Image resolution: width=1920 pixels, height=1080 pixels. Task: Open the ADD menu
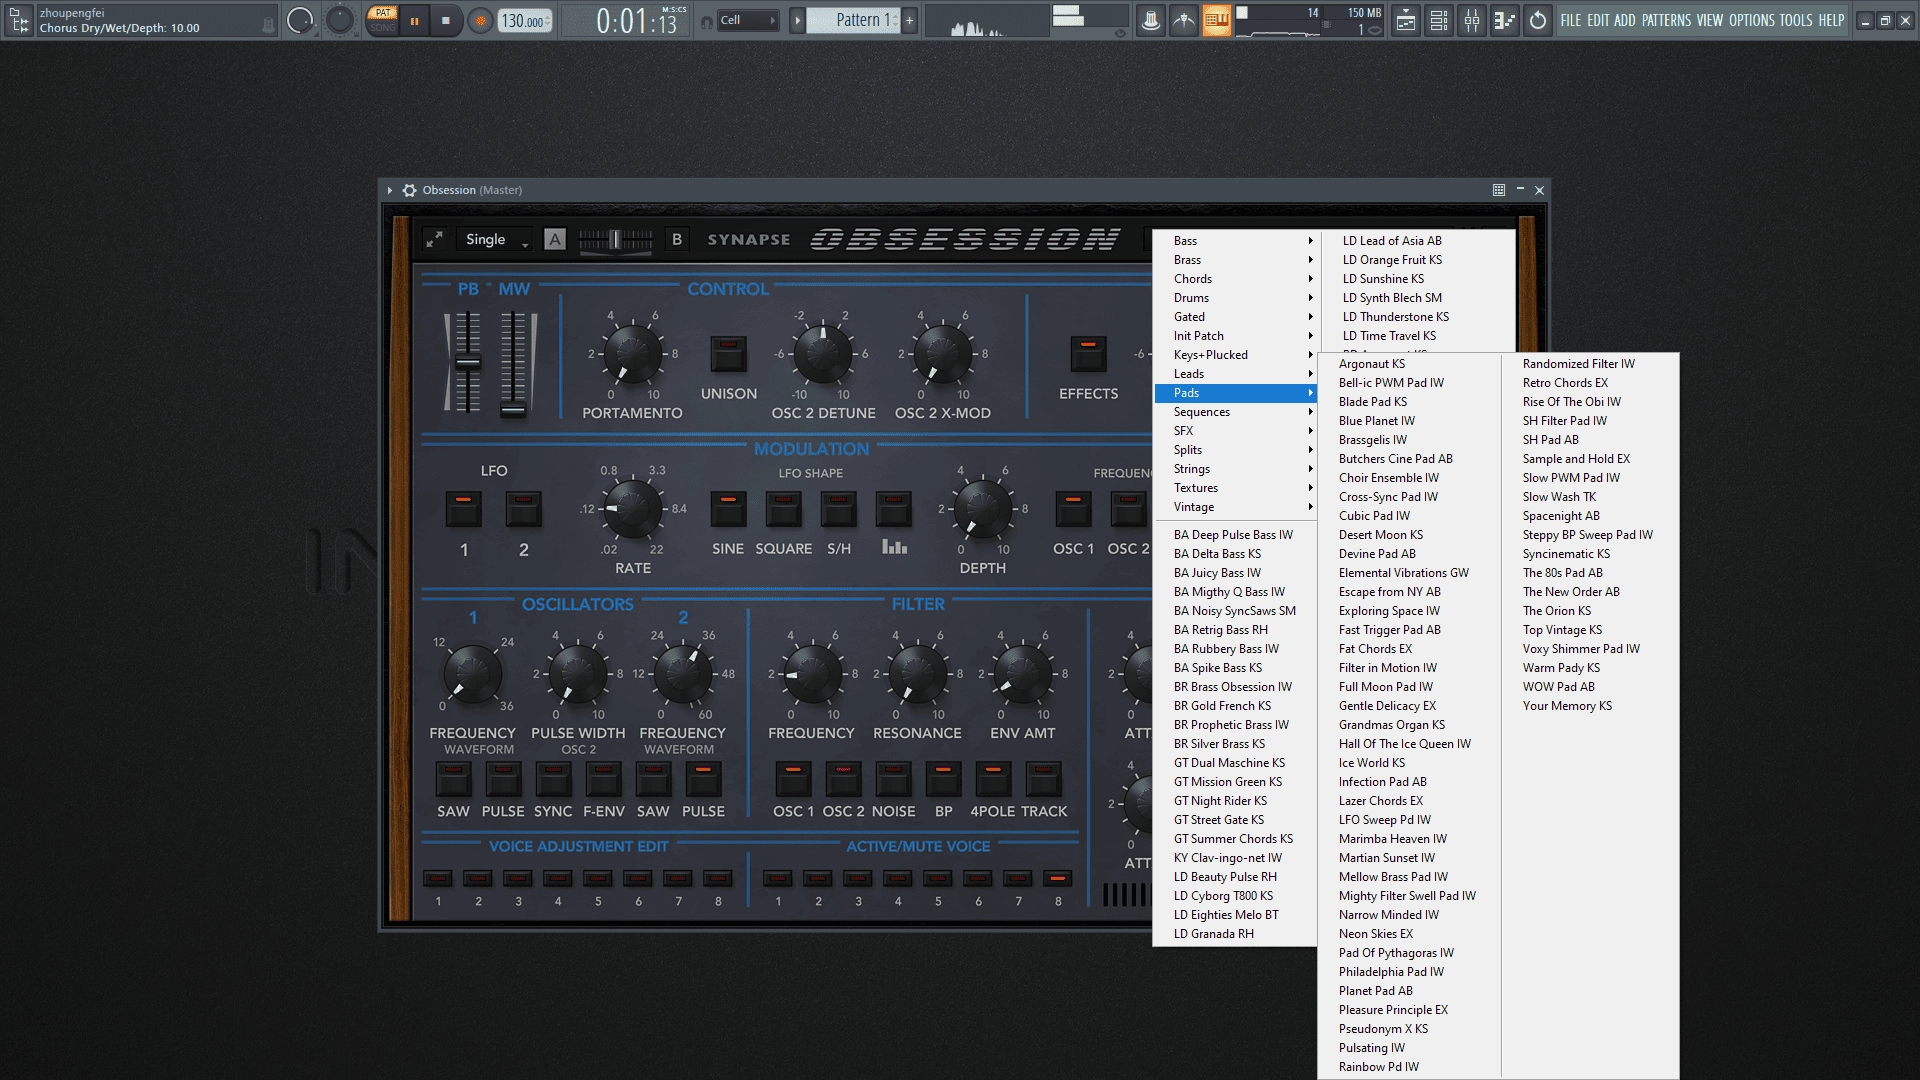click(1625, 20)
